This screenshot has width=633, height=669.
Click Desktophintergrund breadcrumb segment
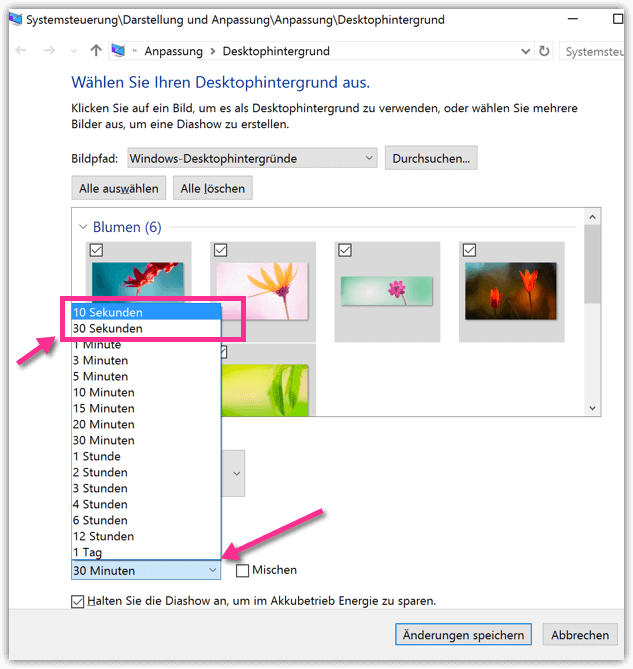pyautogui.click(x=276, y=51)
